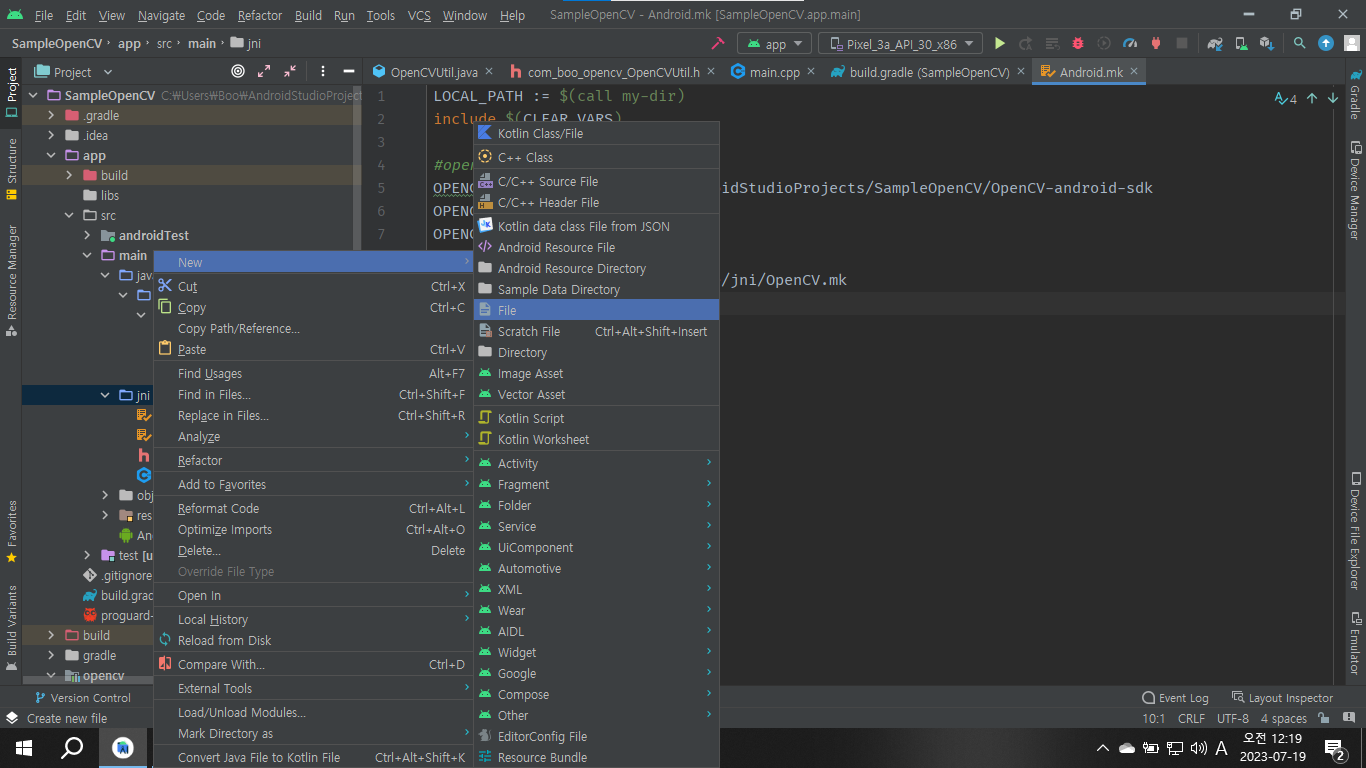Collapse the app module node
The image size is (1366, 768).
tap(52, 155)
